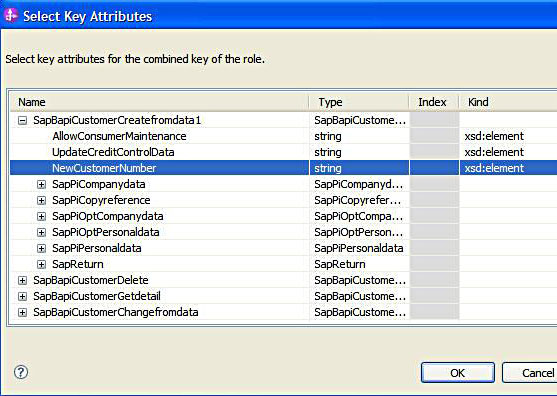Expand the SapPiCompanydata node
The image size is (557, 396).
[42, 185]
